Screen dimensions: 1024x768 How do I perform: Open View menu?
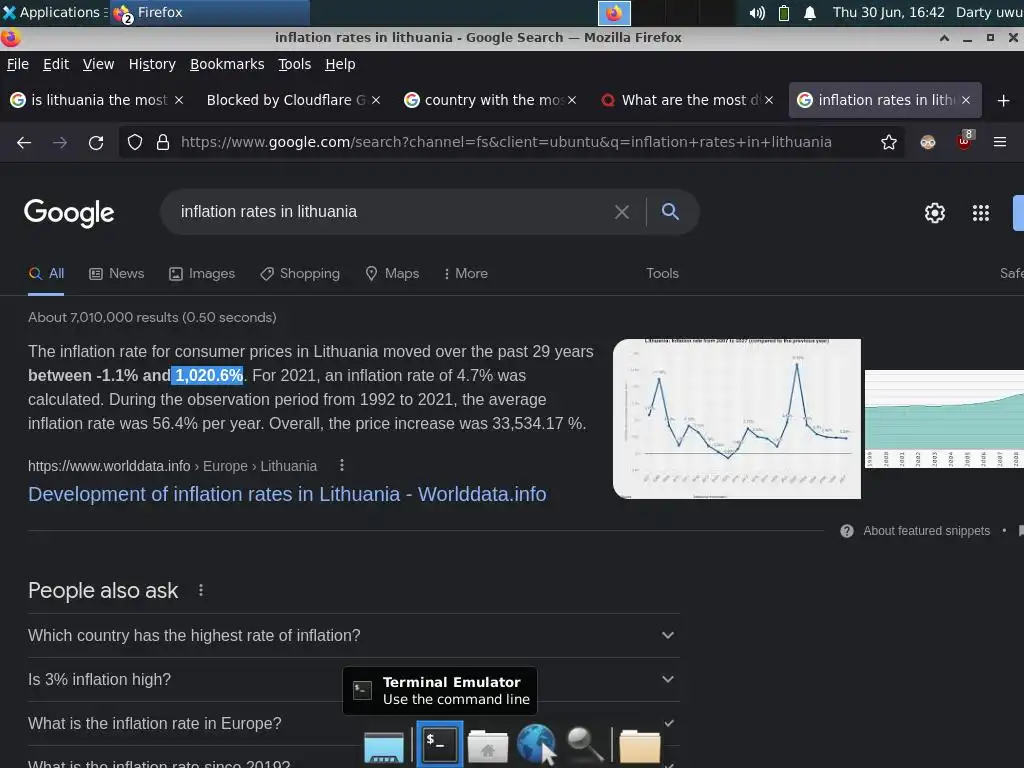pyautogui.click(x=98, y=64)
